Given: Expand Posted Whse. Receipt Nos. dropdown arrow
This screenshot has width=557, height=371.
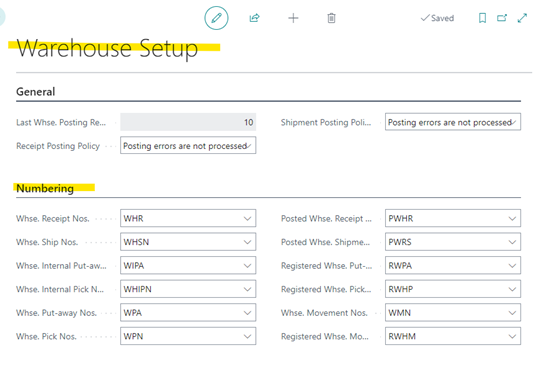Looking at the screenshot, I should coord(512,219).
